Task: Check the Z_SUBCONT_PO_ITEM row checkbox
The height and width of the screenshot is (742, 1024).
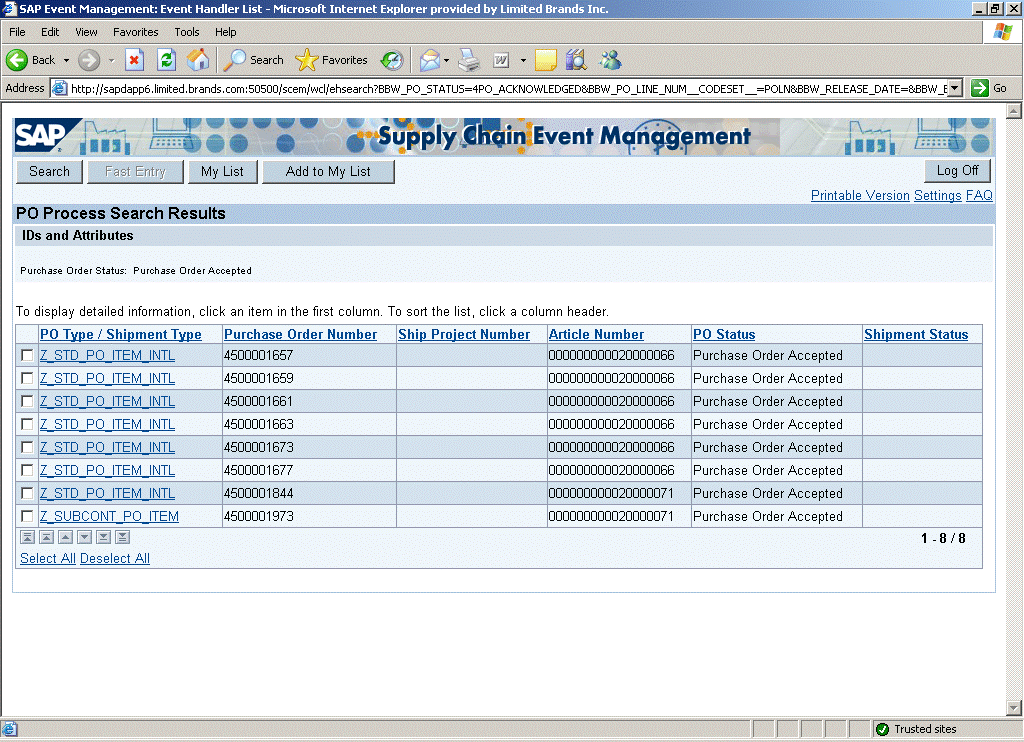Action: point(27,516)
